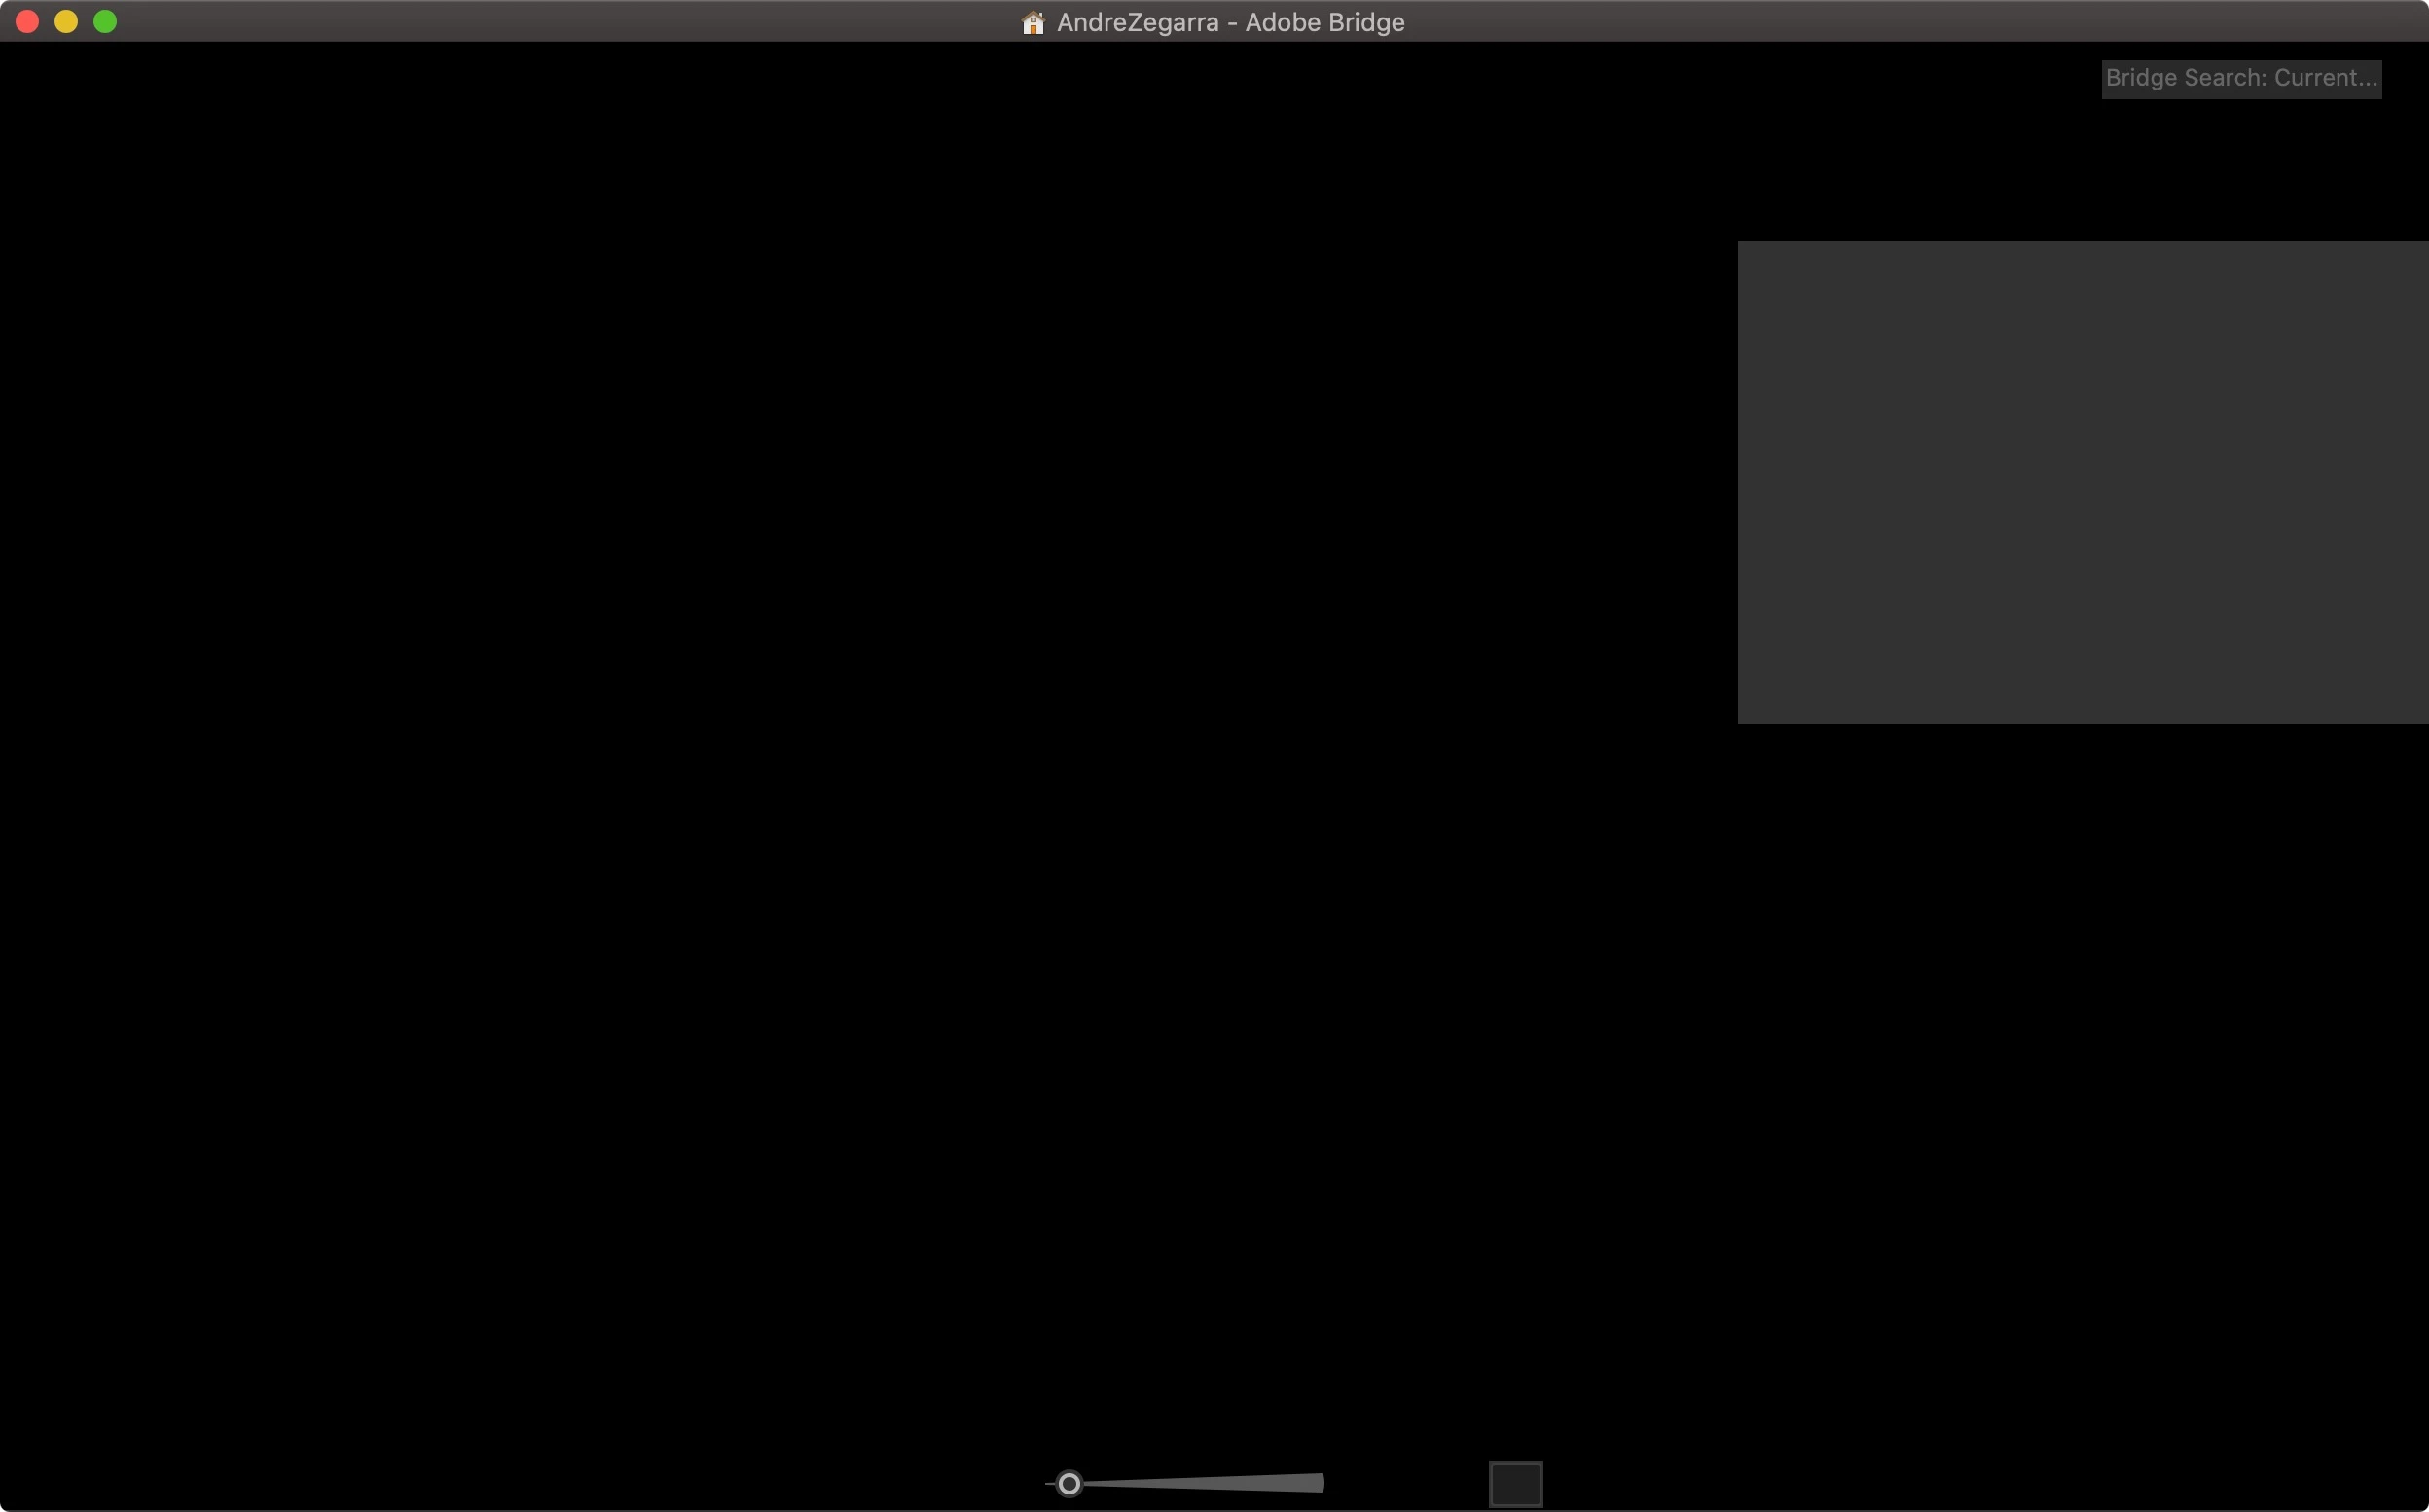This screenshot has width=2429, height=1512.
Task: Click the empty title bar right of title
Action: [x=1800, y=22]
